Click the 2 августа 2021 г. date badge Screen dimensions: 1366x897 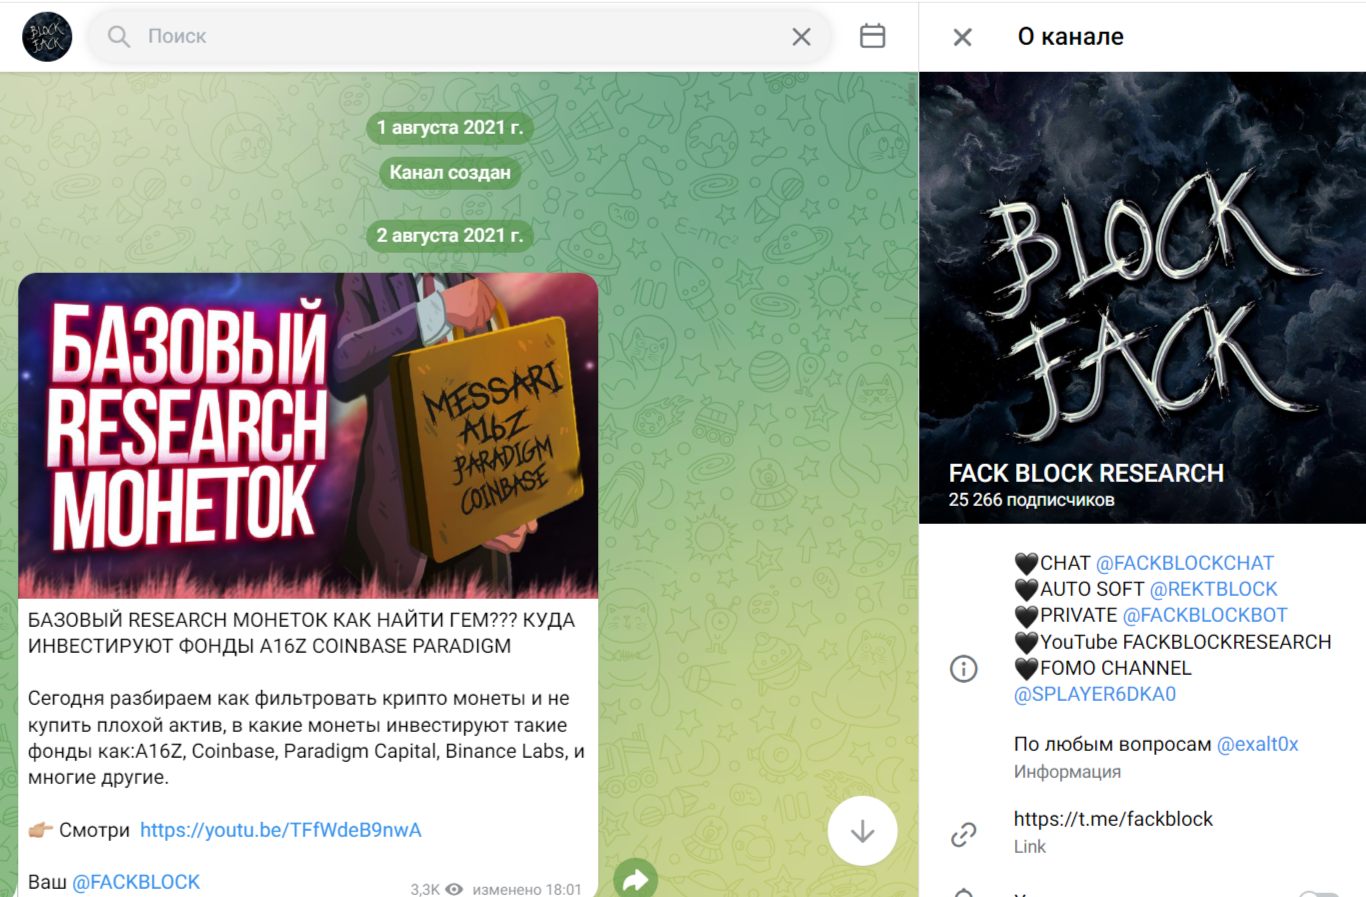[450, 235]
